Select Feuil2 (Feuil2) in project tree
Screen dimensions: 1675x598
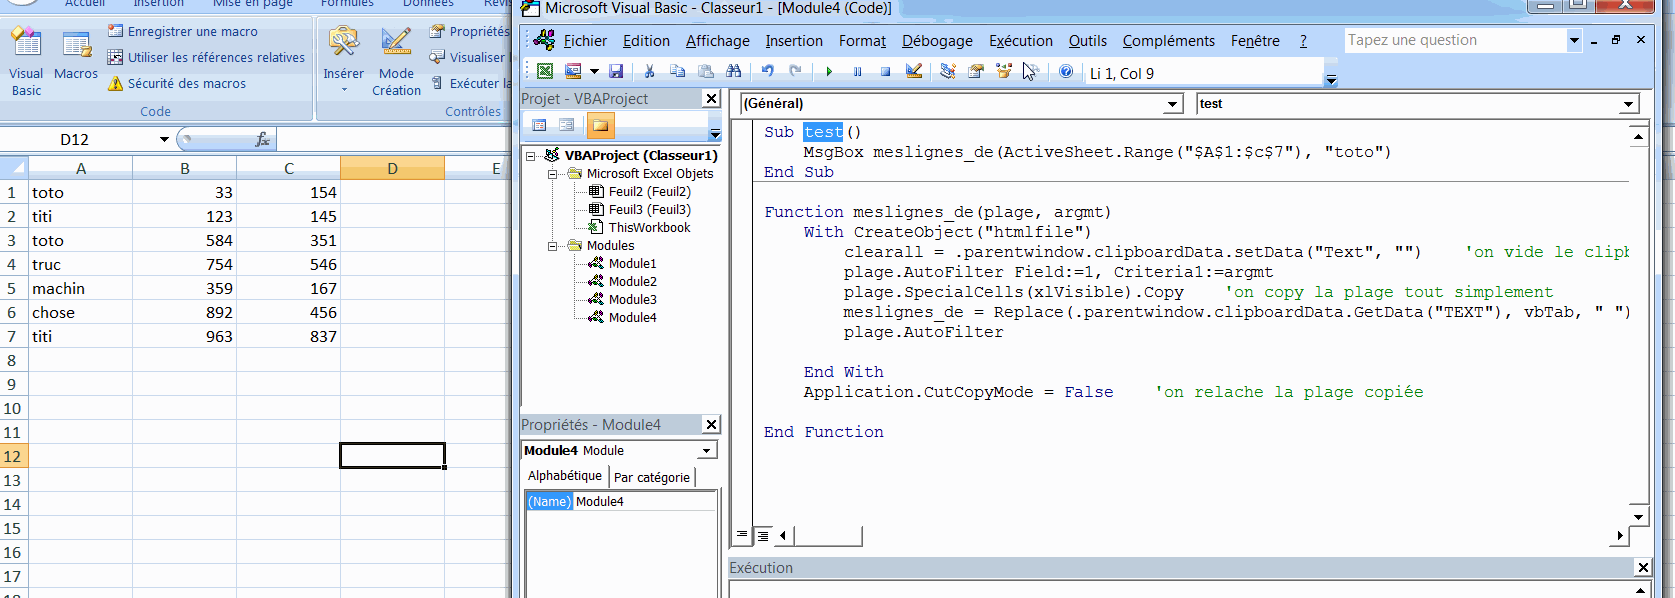(649, 192)
